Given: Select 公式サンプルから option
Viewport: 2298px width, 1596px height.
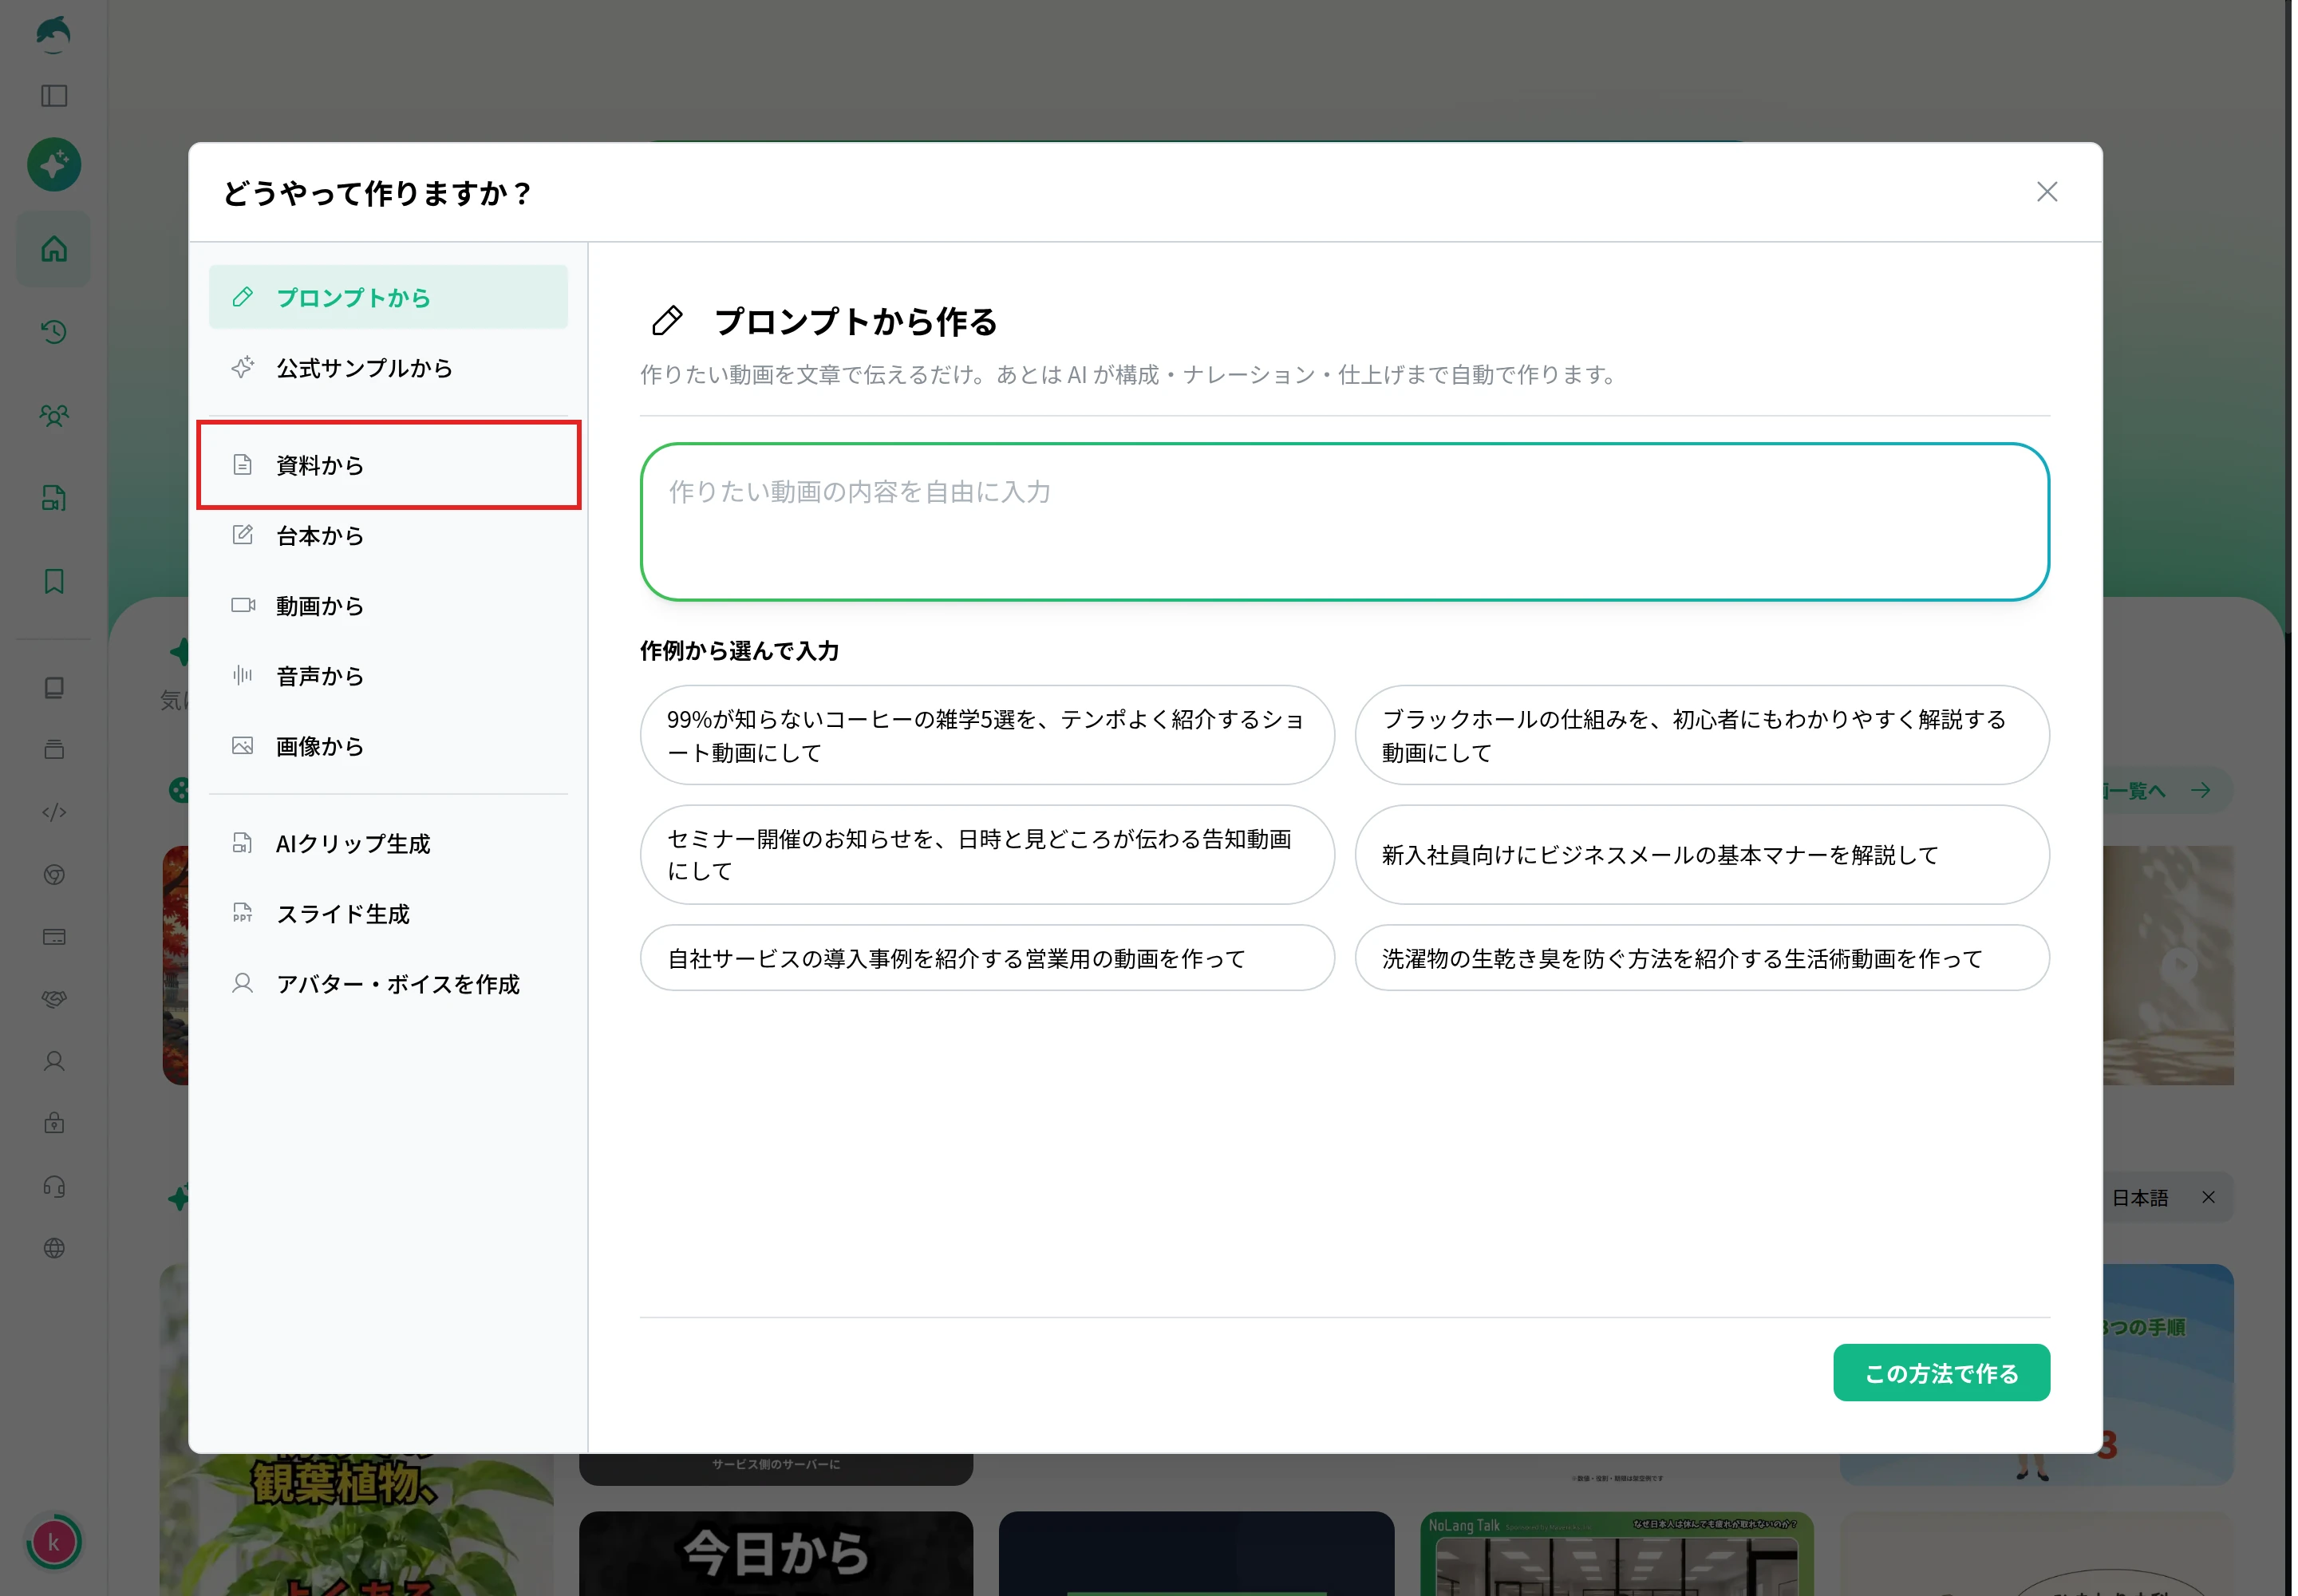Looking at the screenshot, I should pos(388,368).
